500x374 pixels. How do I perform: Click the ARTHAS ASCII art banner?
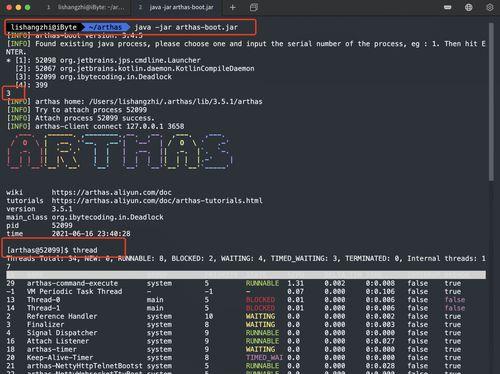pyautogui.click(x=119, y=151)
